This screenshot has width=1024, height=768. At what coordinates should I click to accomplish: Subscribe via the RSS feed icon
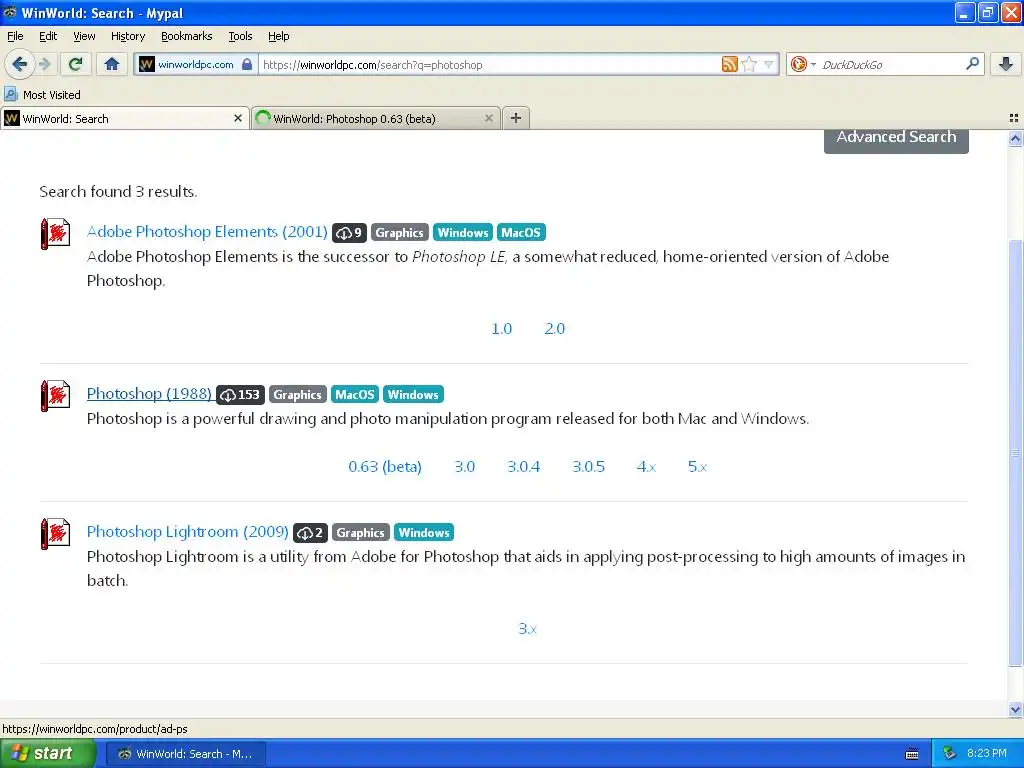click(x=729, y=64)
